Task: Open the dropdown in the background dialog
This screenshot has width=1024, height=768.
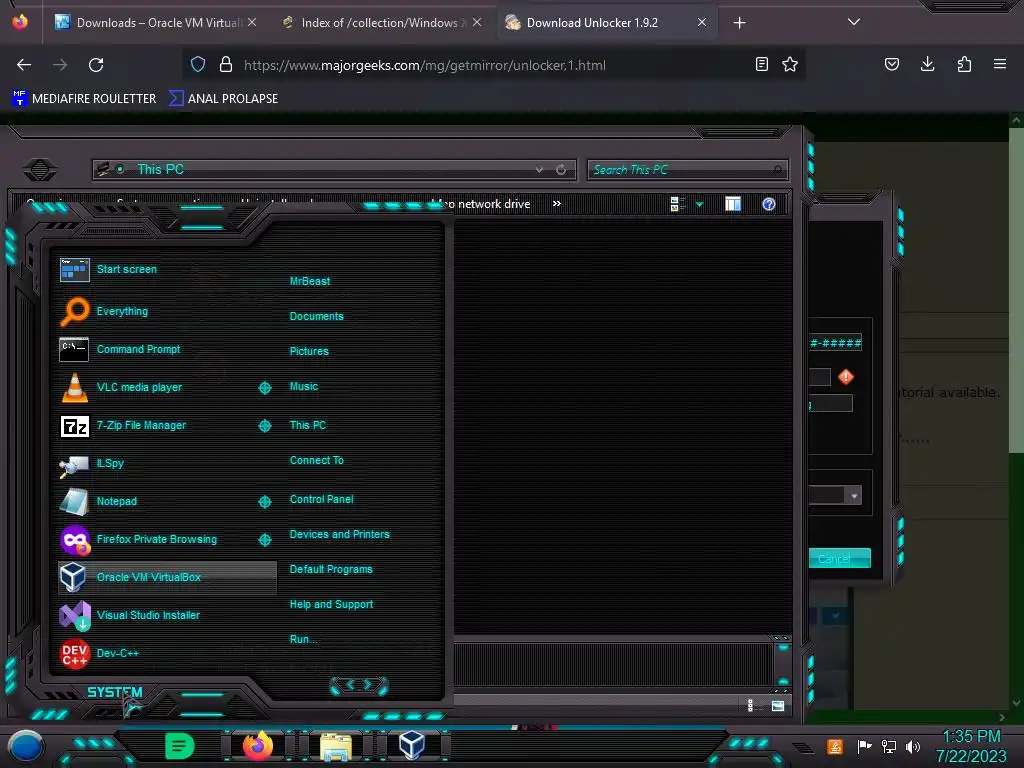Action: tap(854, 496)
